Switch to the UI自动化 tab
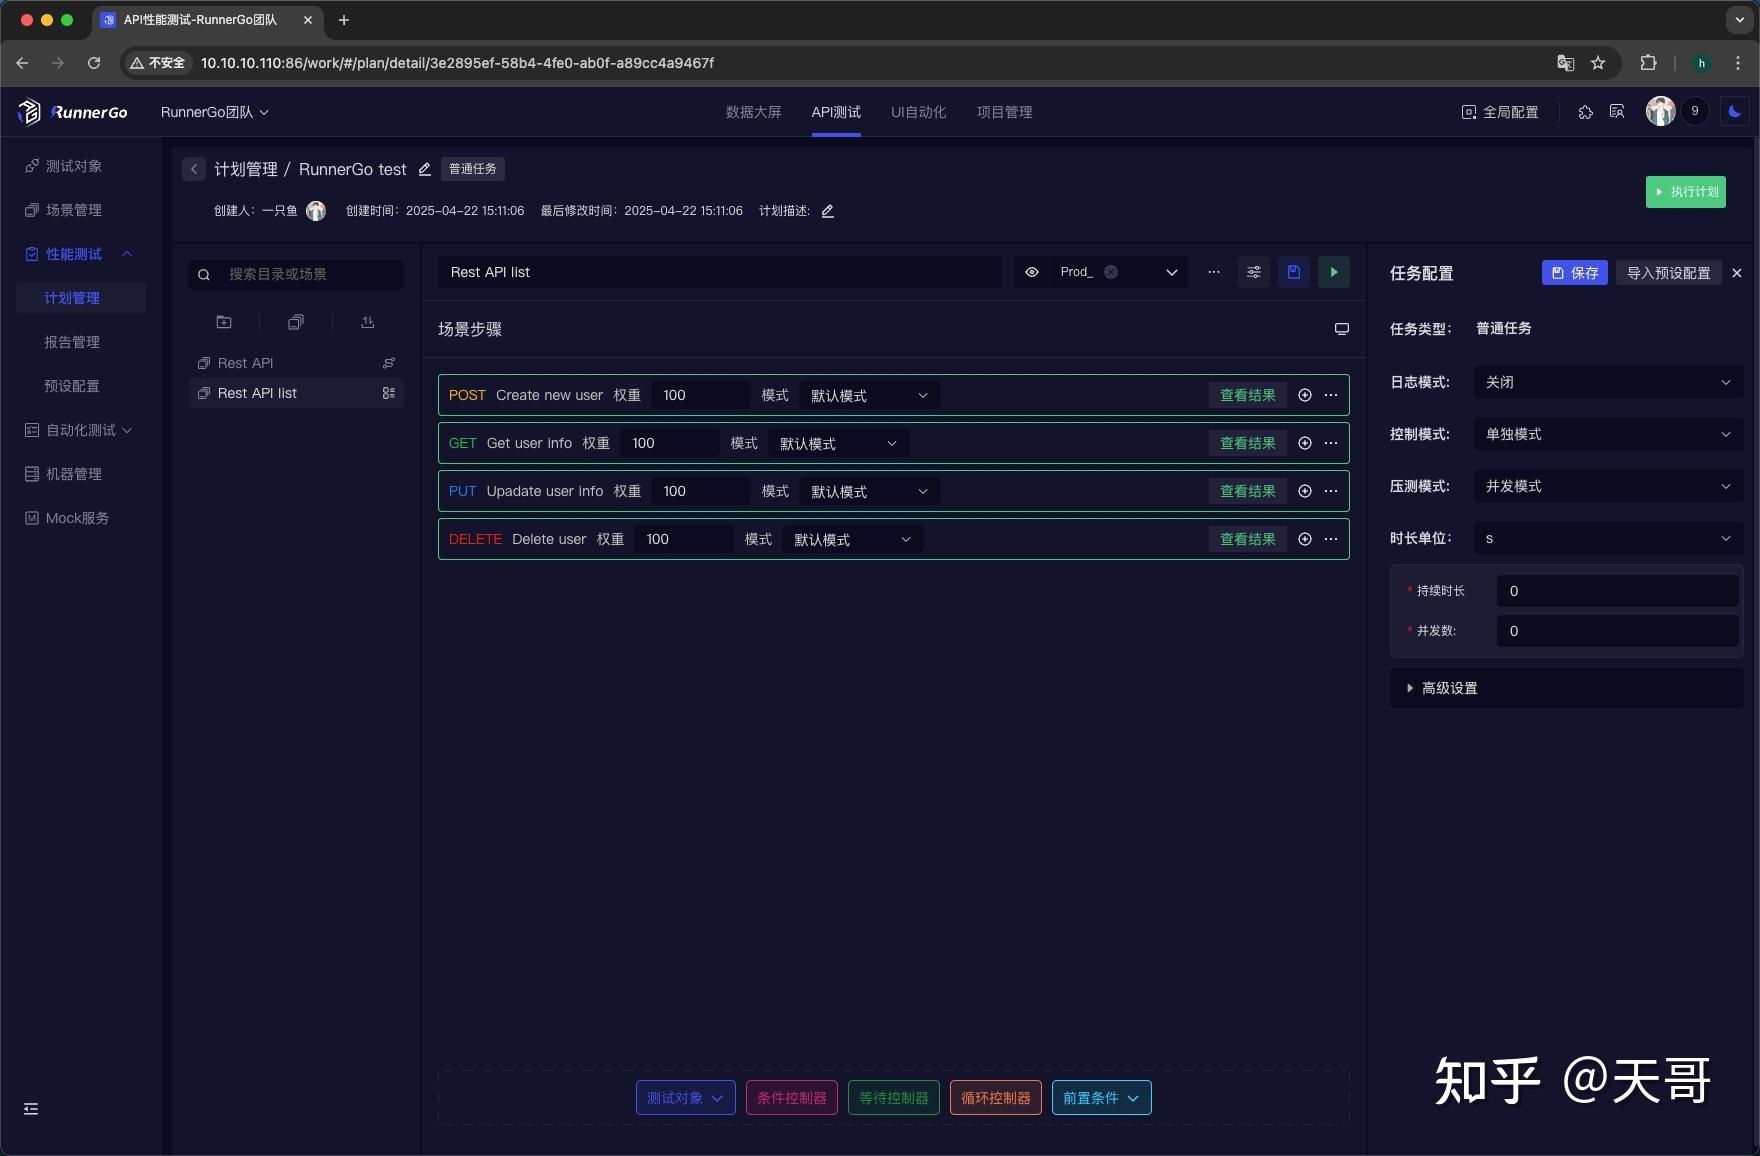 (916, 112)
